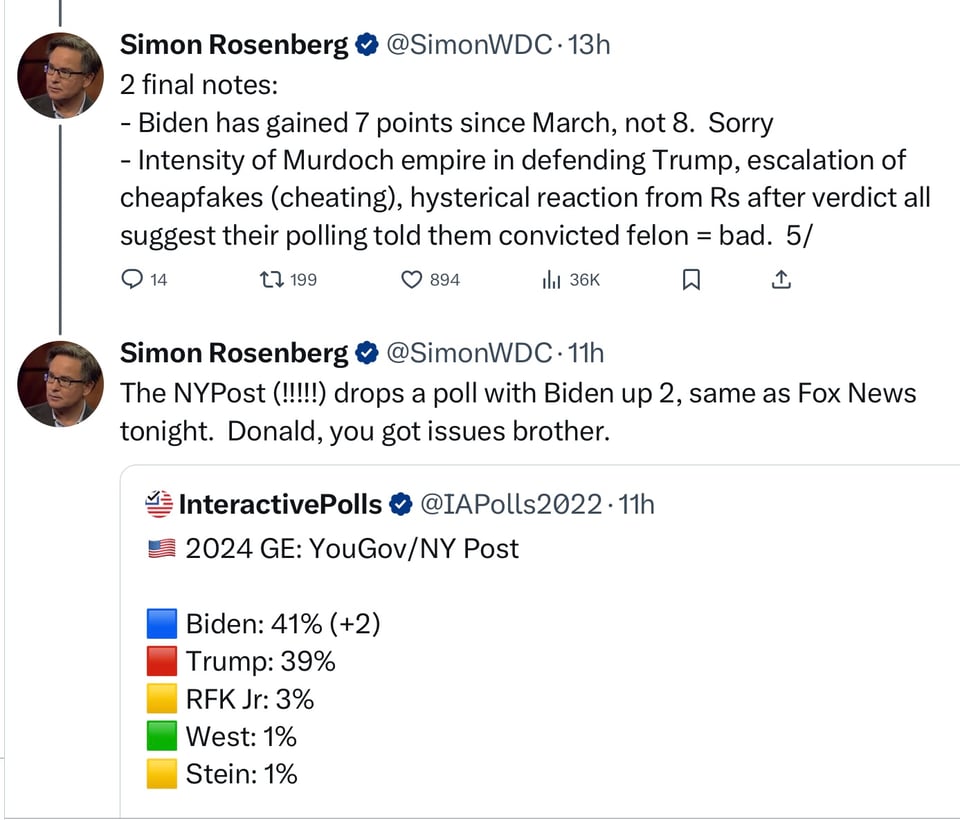This screenshot has width=960, height=820.
Task: Visit the InteractivePolls profile name
Action: tap(280, 504)
